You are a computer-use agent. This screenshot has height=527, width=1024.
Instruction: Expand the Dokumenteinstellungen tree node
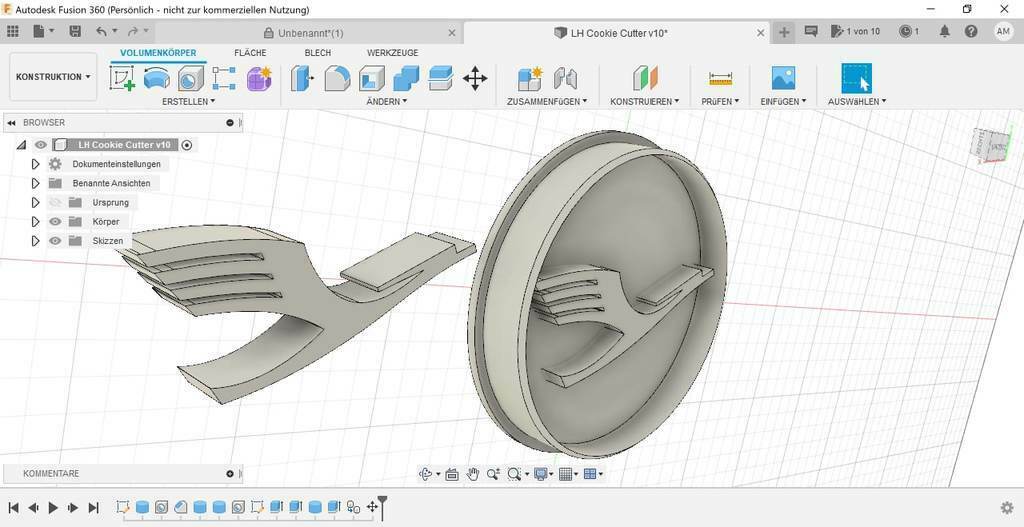pyautogui.click(x=35, y=164)
